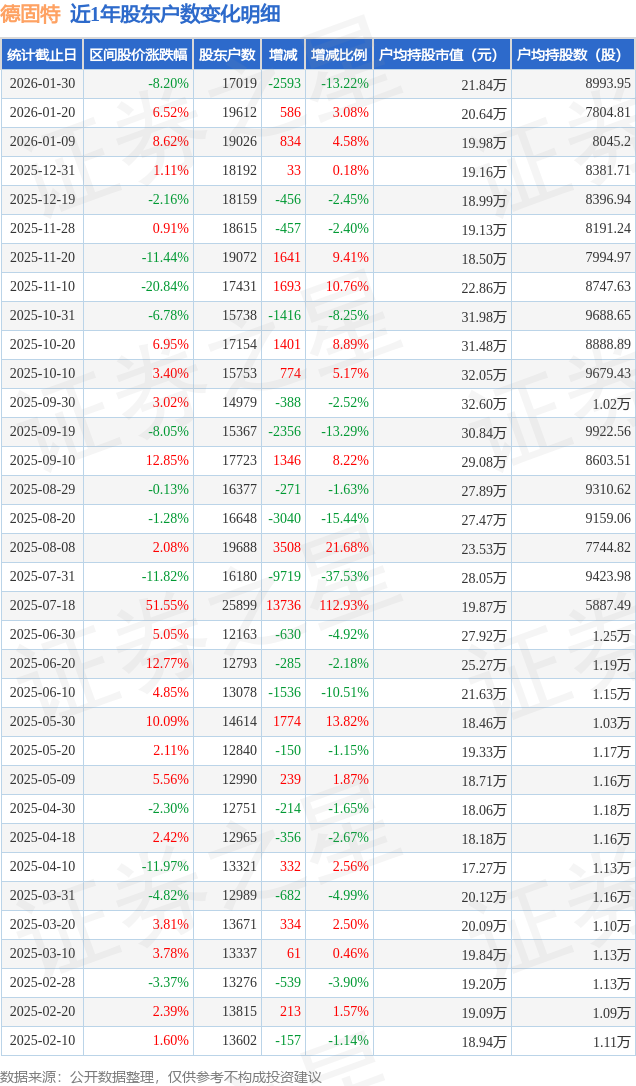Click the 户均持股市值（元） column header

[441, 55]
